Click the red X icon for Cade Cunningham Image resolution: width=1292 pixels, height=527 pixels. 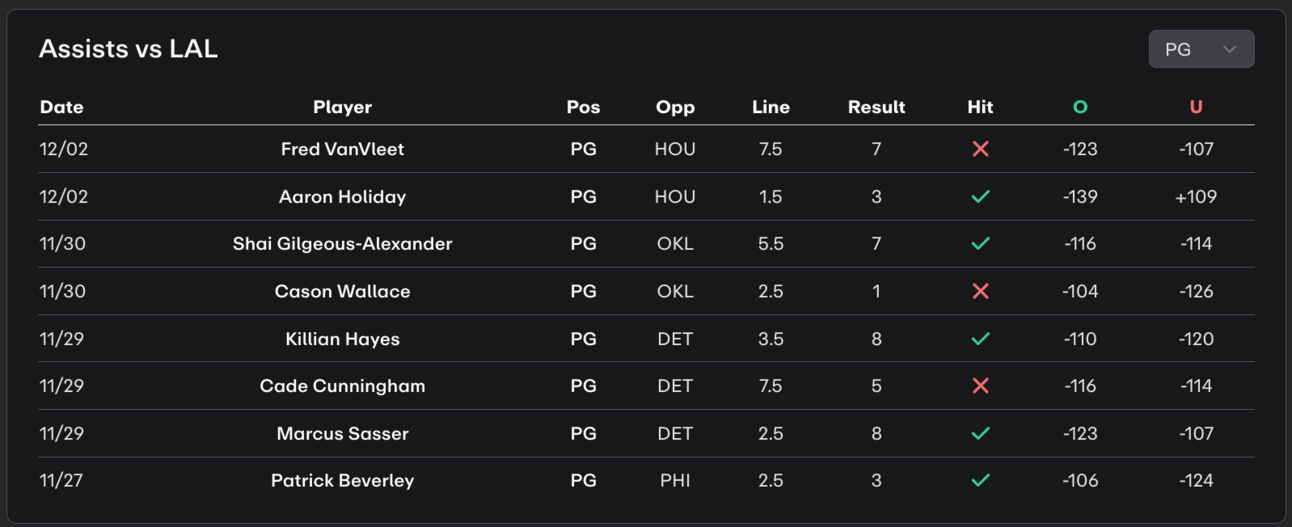[980, 386]
